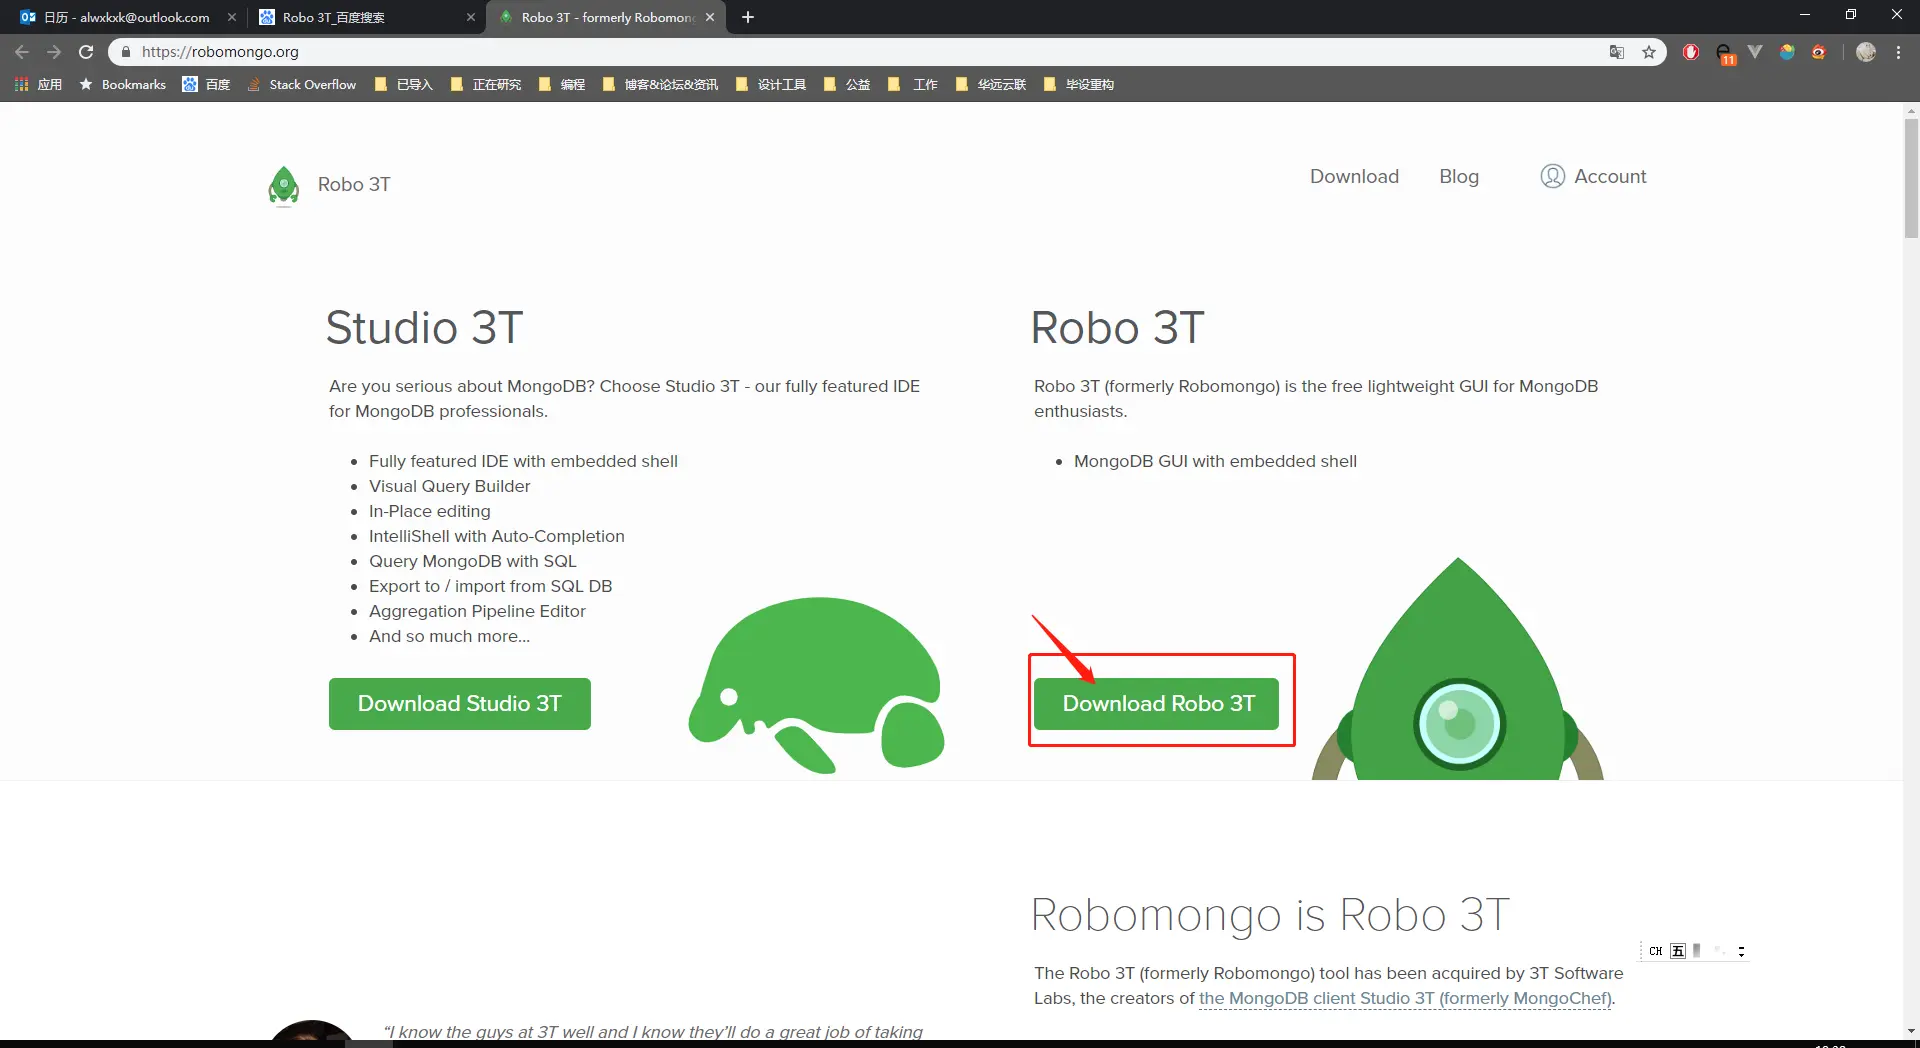The image size is (1920, 1048).
Task: Open the Blog nav menu item
Action: [x=1459, y=176]
